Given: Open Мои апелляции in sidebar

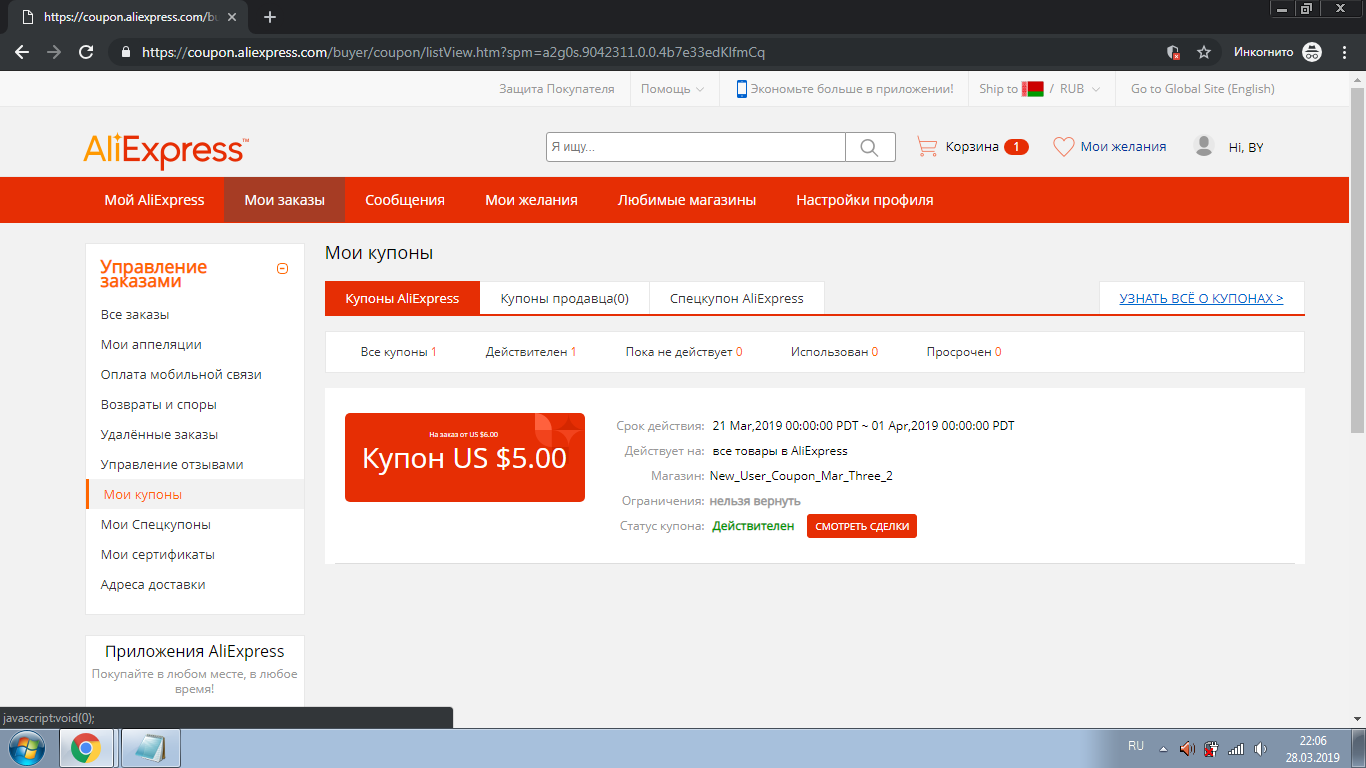Looking at the screenshot, I should coord(151,345).
